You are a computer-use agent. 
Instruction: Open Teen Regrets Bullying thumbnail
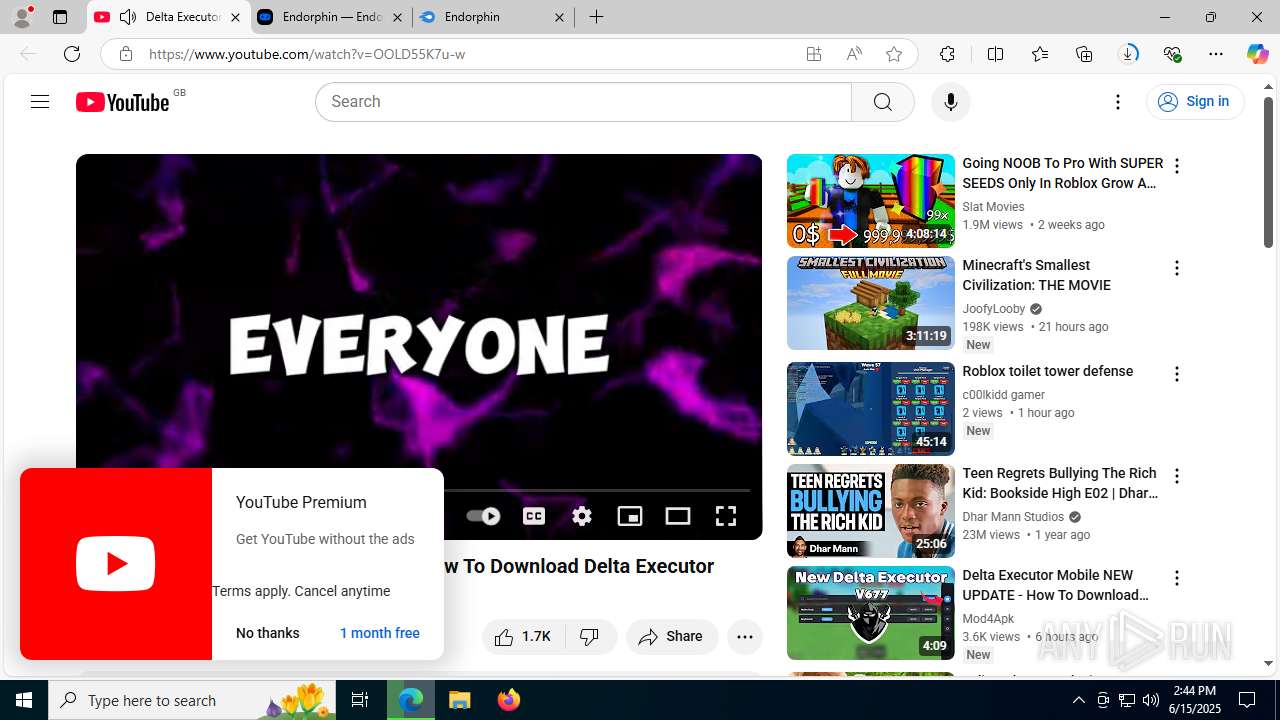tap(871, 511)
